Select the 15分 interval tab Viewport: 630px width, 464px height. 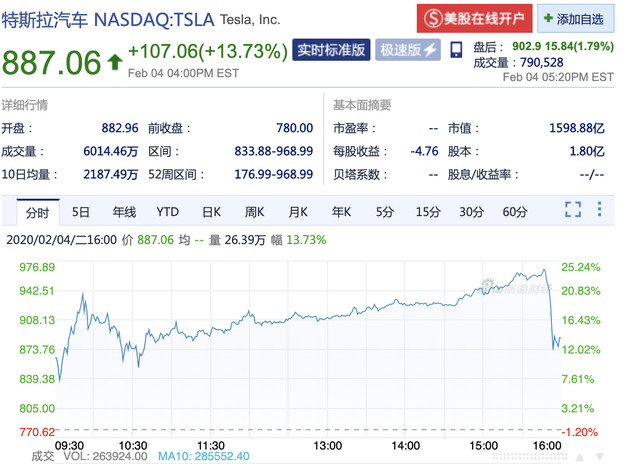click(x=428, y=211)
